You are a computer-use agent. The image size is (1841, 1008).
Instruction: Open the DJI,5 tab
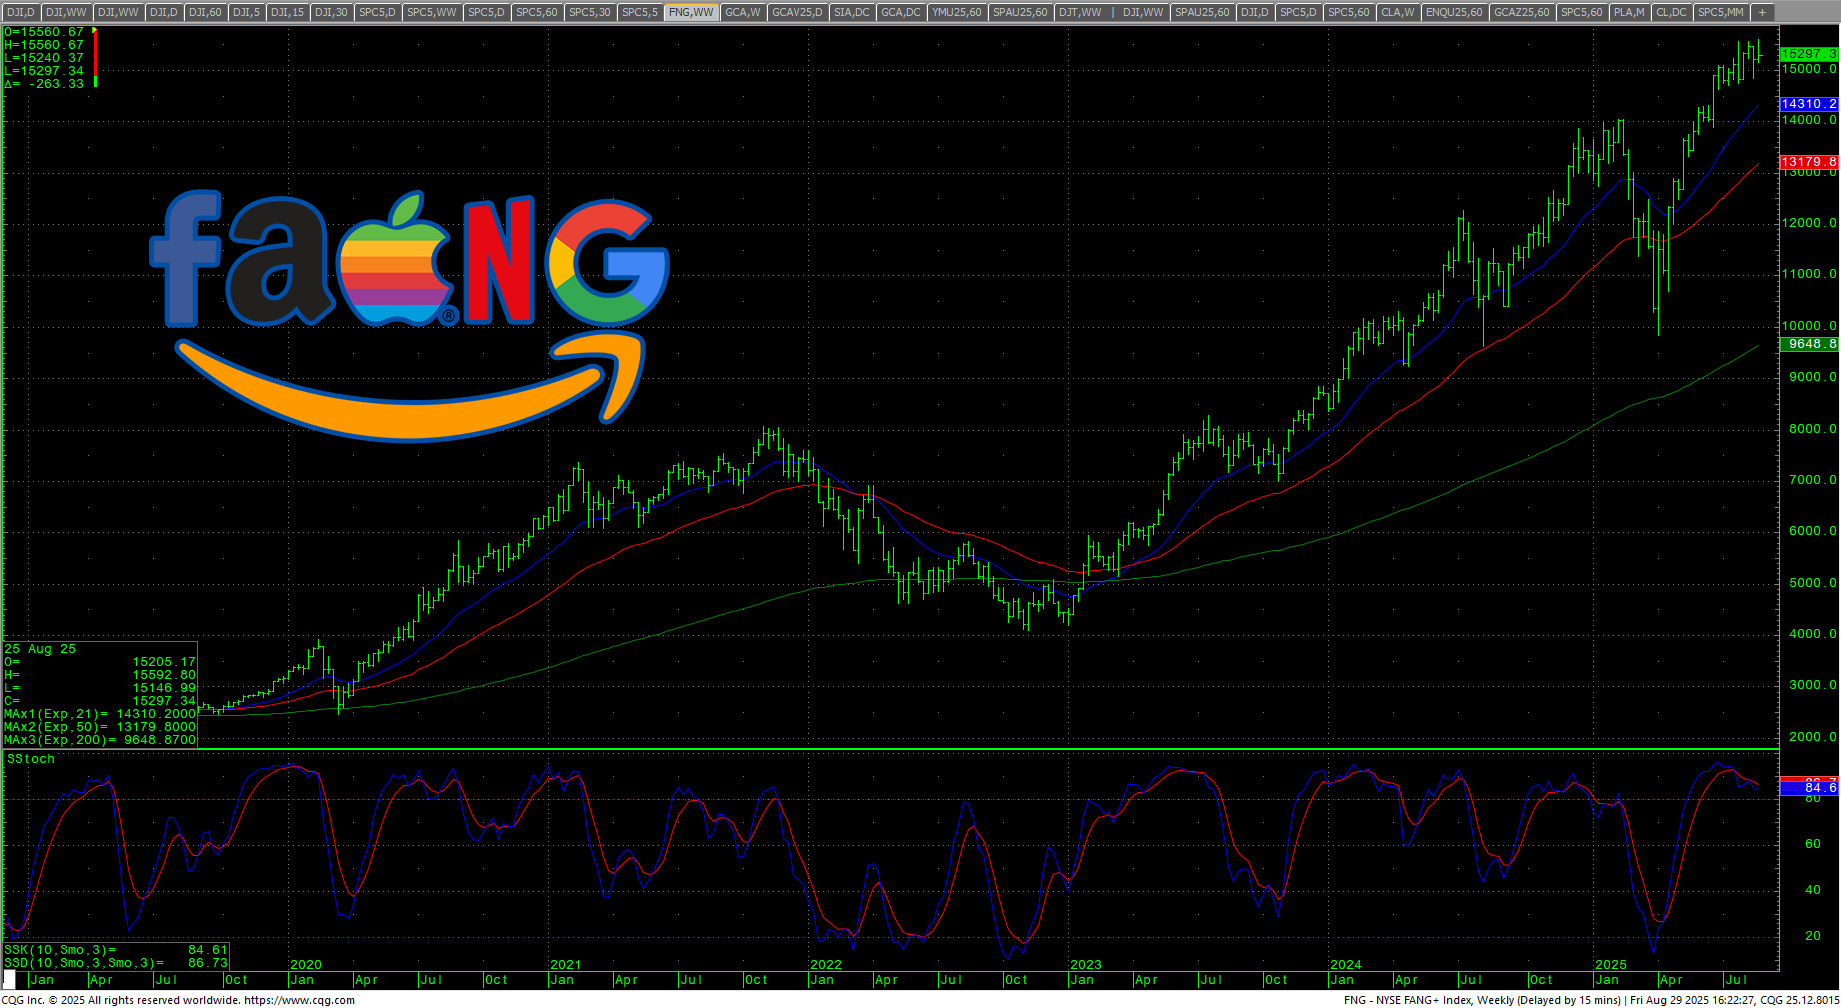coord(246,12)
